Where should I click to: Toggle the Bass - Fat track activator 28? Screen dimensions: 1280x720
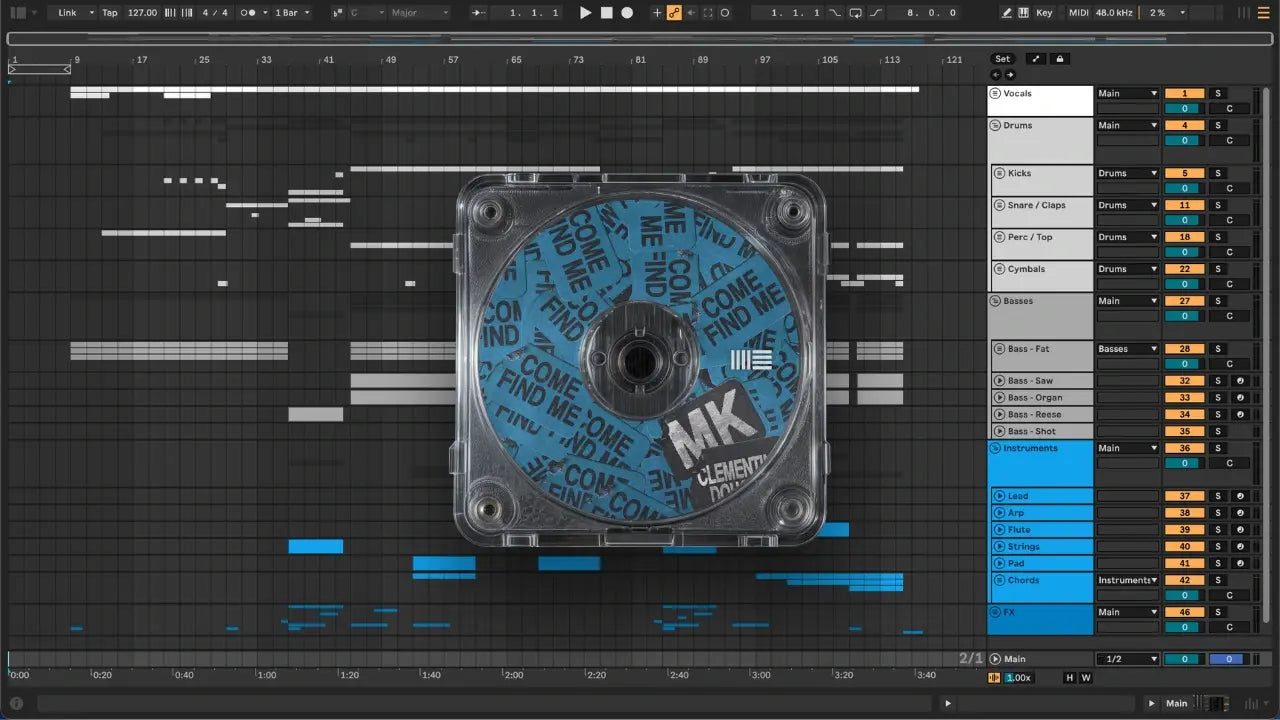tap(1185, 349)
